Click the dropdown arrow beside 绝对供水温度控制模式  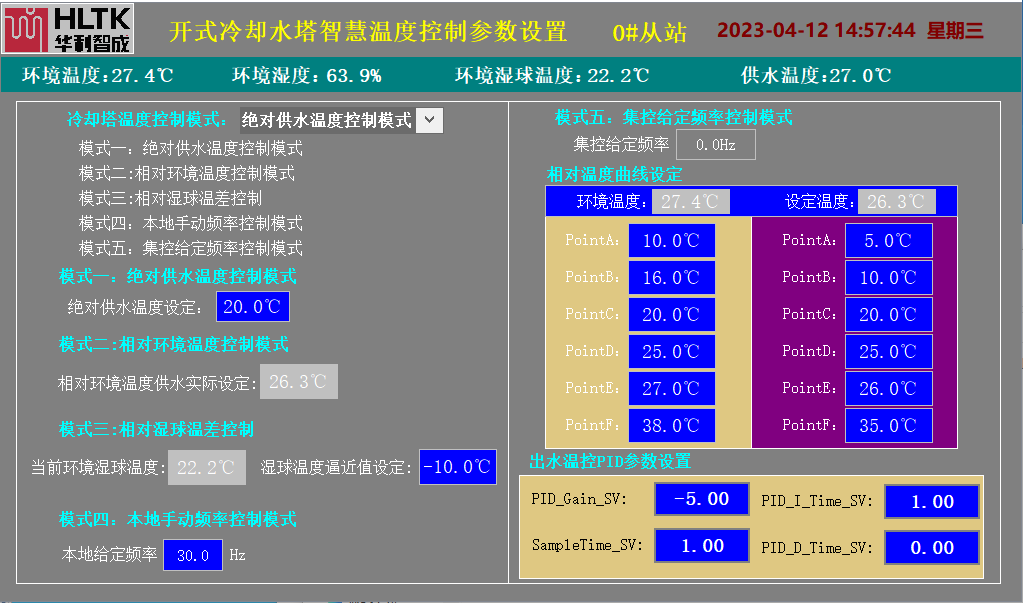tap(429, 120)
